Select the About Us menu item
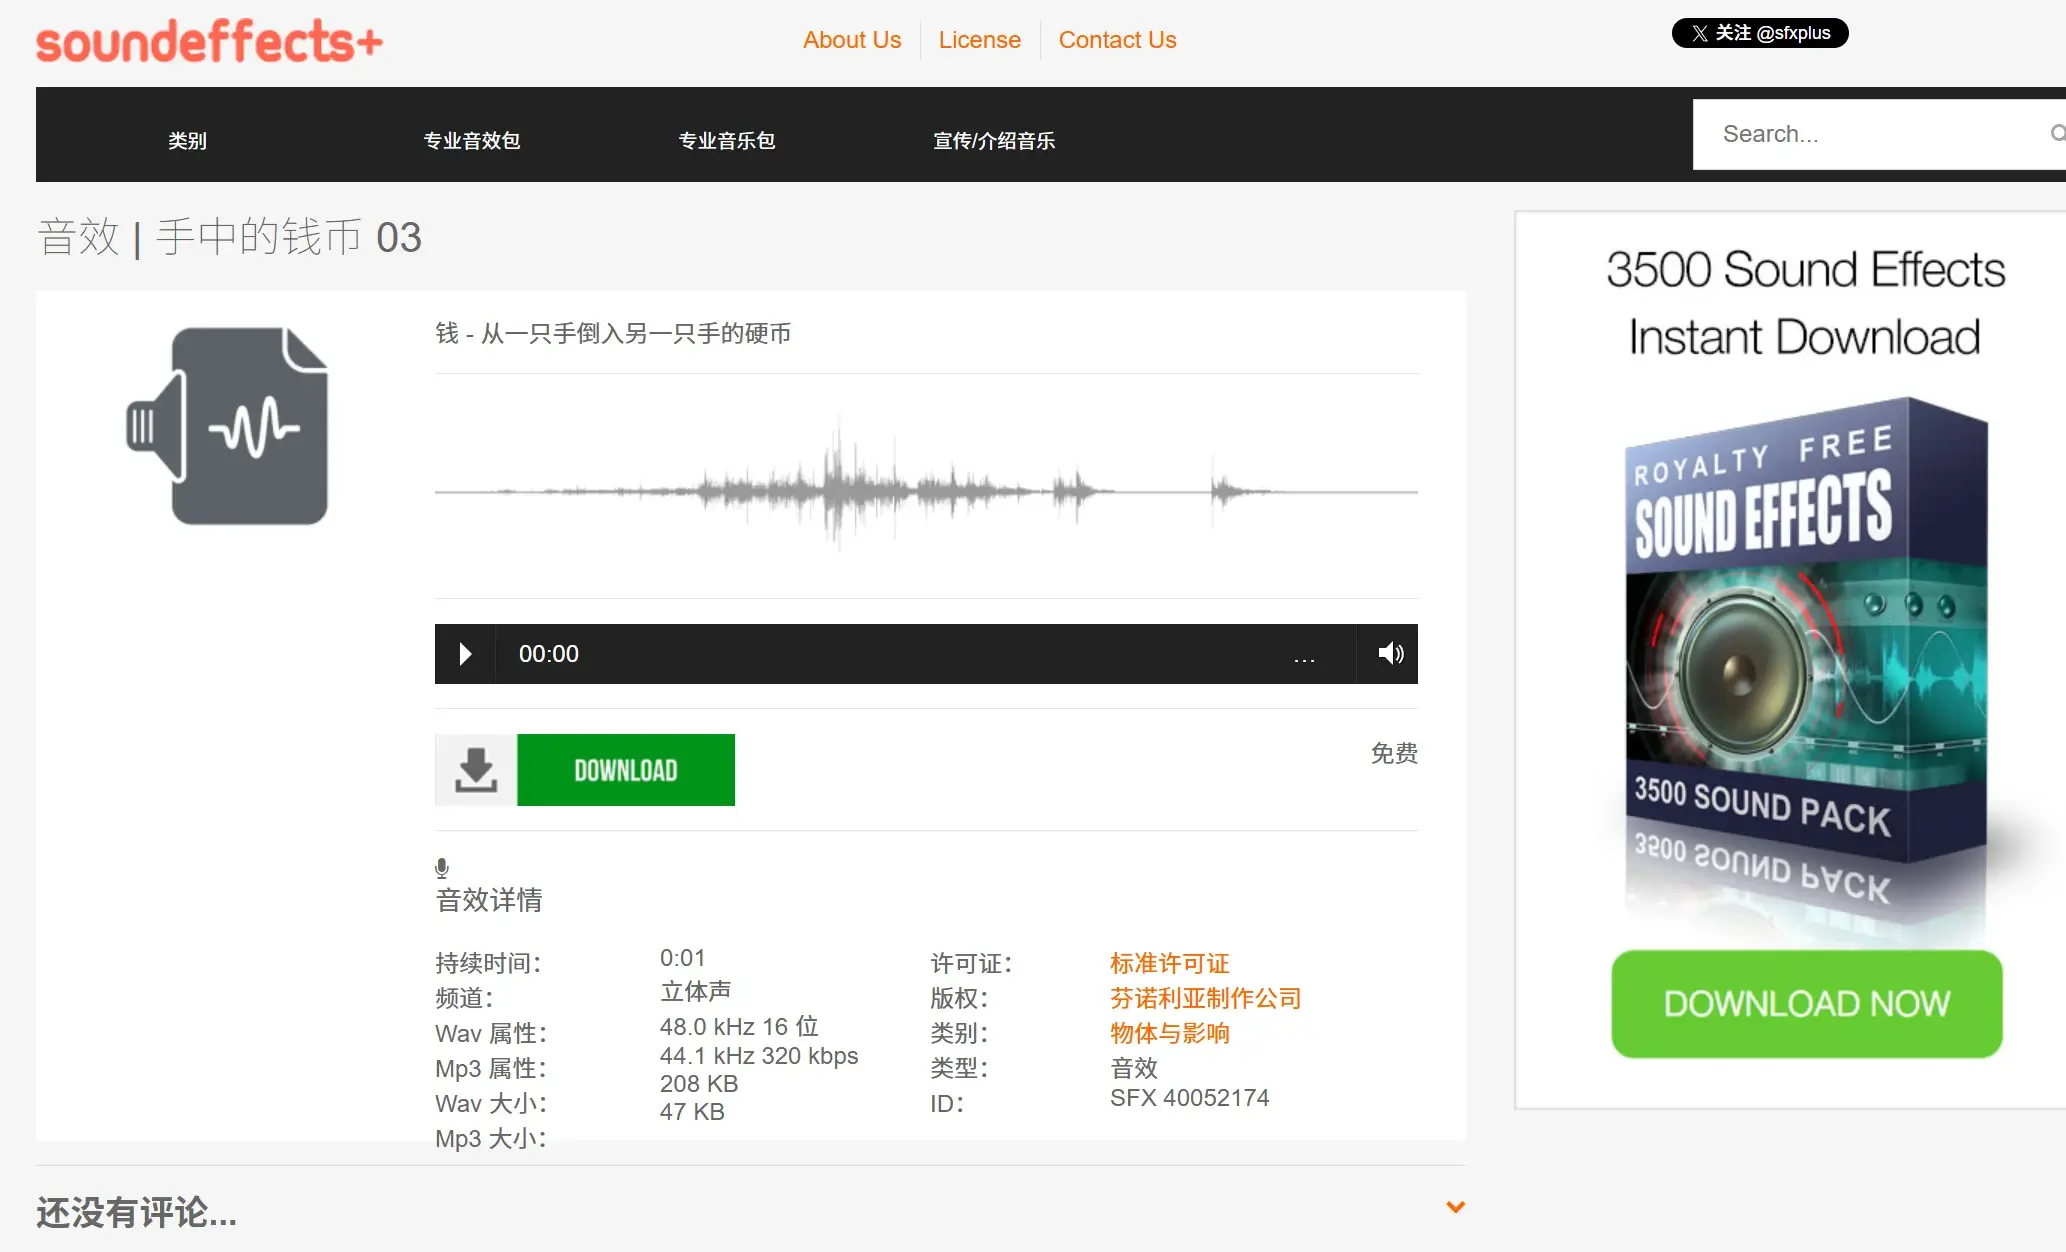 point(851,39)
